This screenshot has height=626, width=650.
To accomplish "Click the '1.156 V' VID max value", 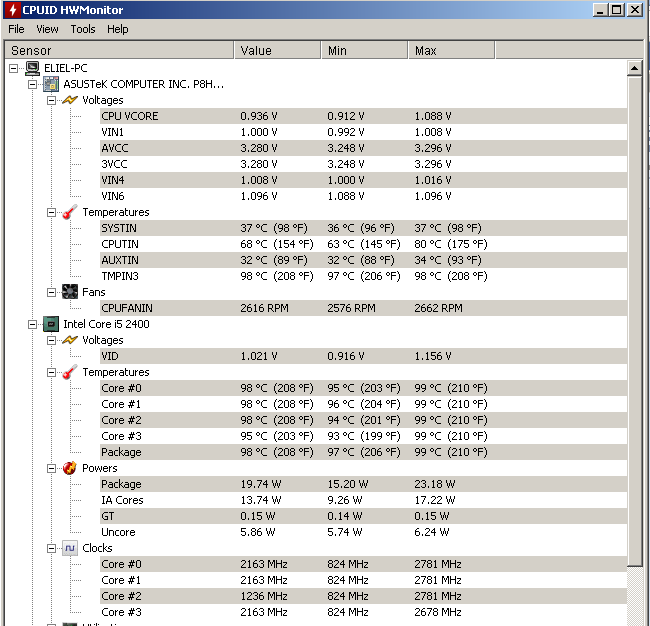I will pos(433,356).
